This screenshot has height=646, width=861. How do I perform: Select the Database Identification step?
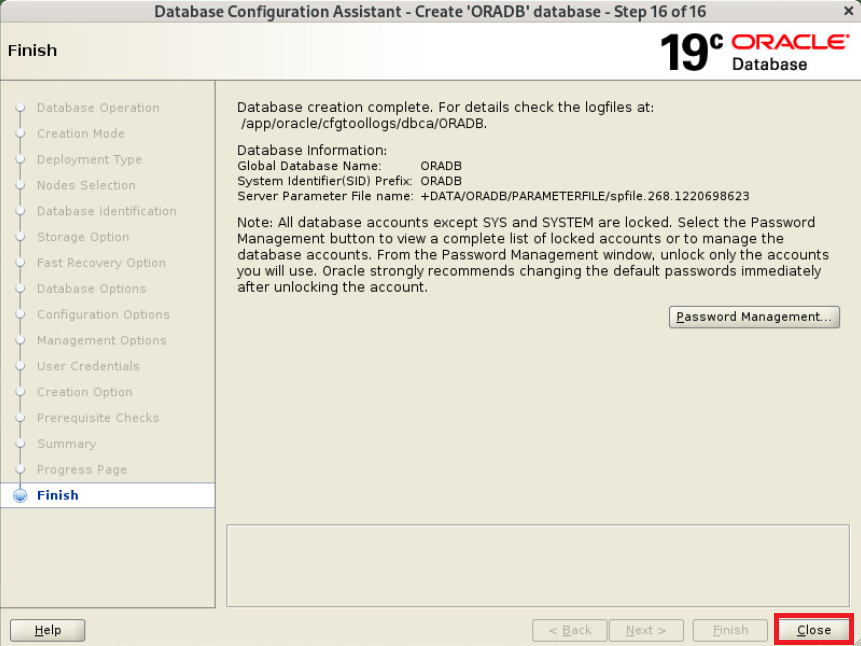tap(107, 211)
